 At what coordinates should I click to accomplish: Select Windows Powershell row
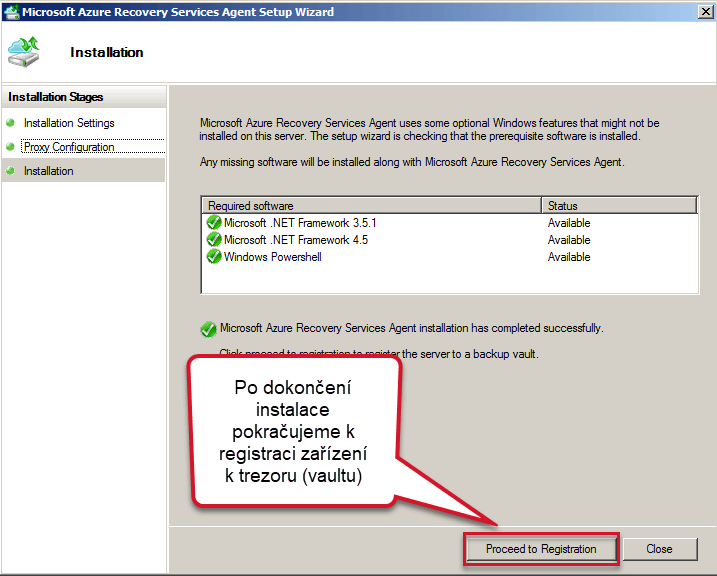(450, 256)
